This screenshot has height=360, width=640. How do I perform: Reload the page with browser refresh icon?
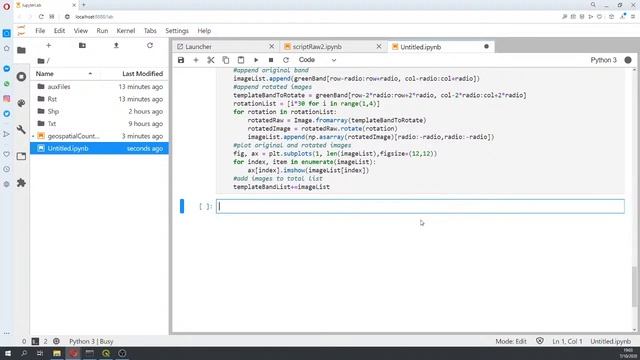tap(41, 17)
